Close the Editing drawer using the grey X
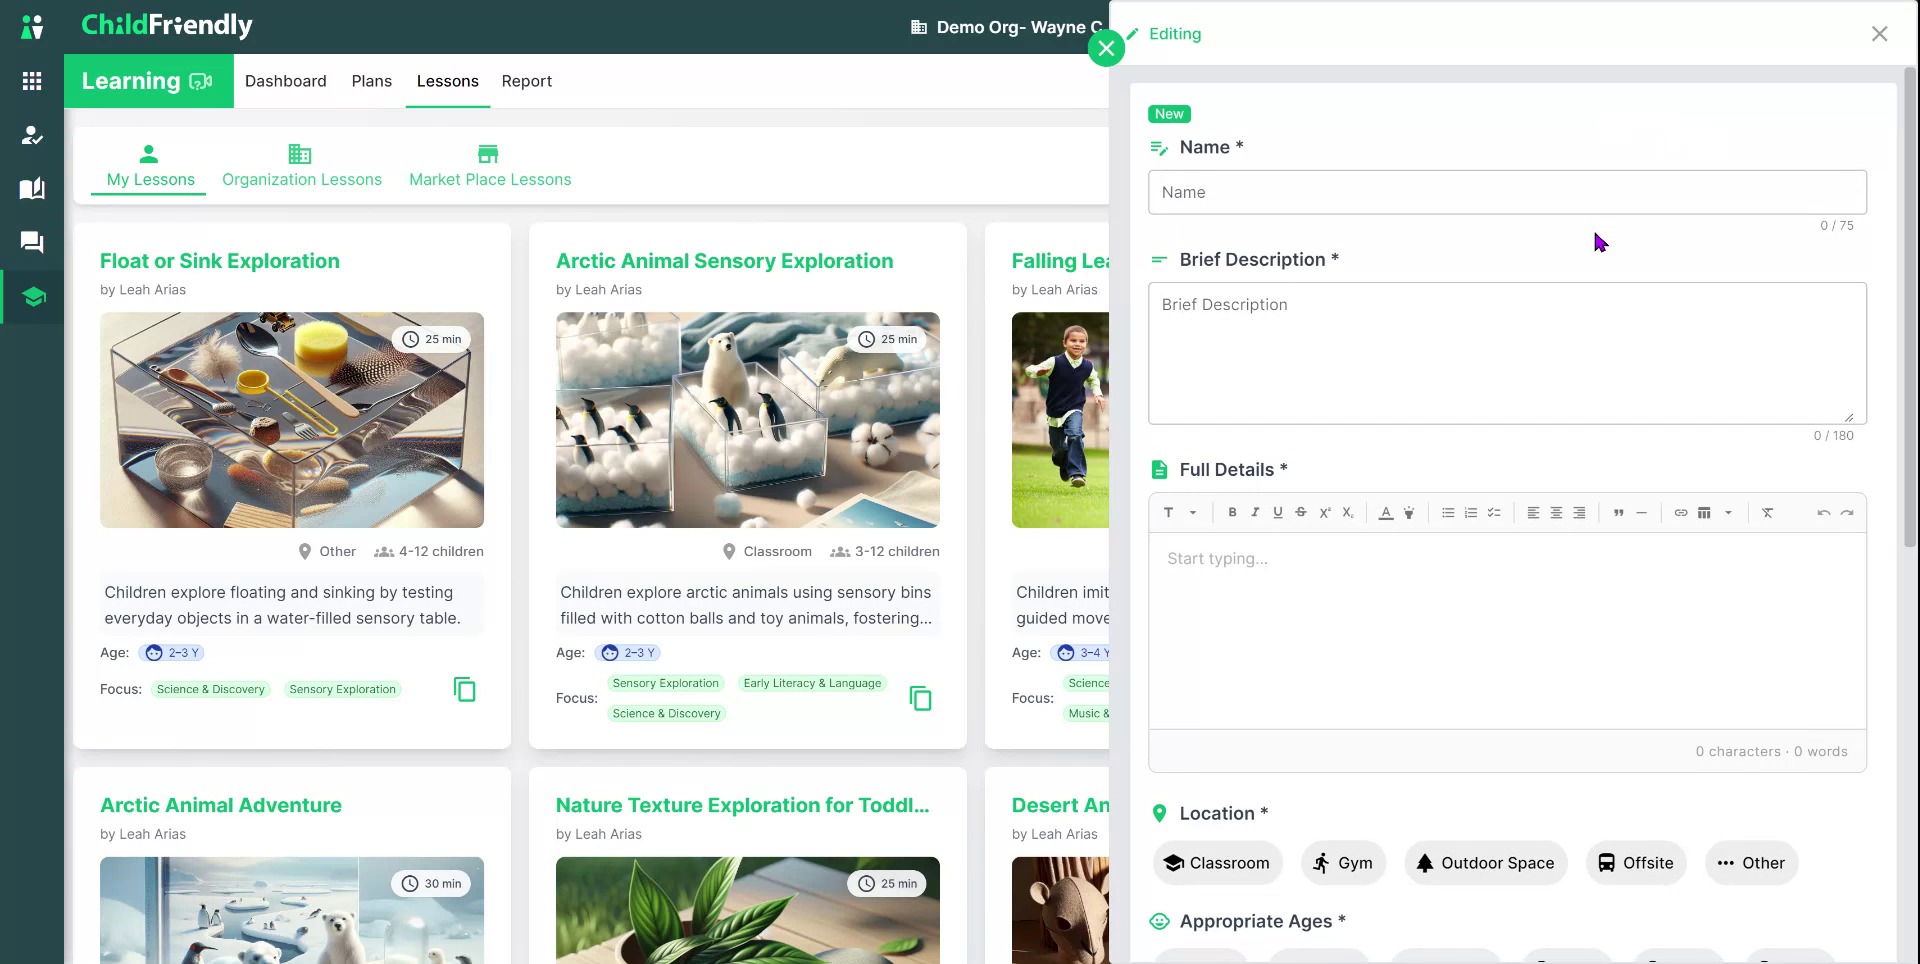Screen dimensions: 1920x964 pyautogui.click(x=1880, y=34)
